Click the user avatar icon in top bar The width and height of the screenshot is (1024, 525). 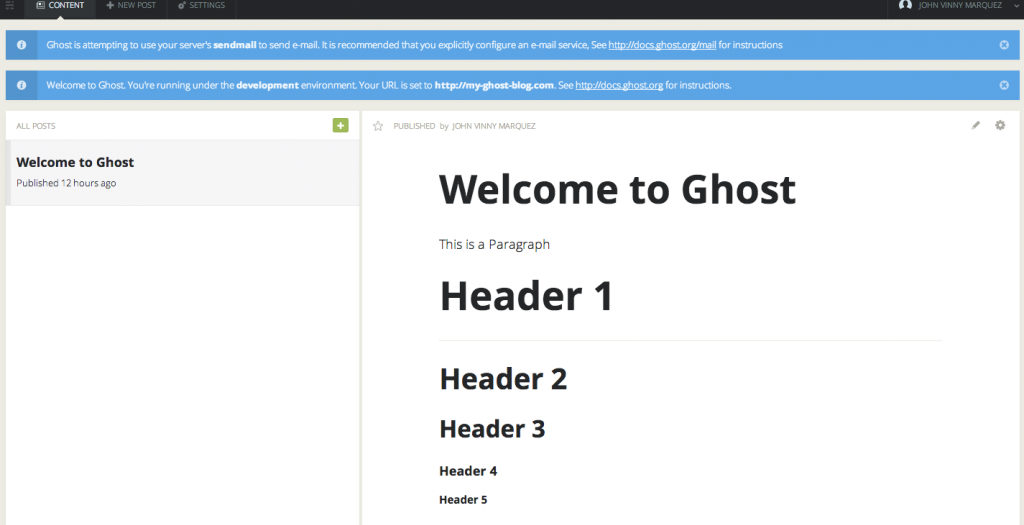click(x=905, y=5)
